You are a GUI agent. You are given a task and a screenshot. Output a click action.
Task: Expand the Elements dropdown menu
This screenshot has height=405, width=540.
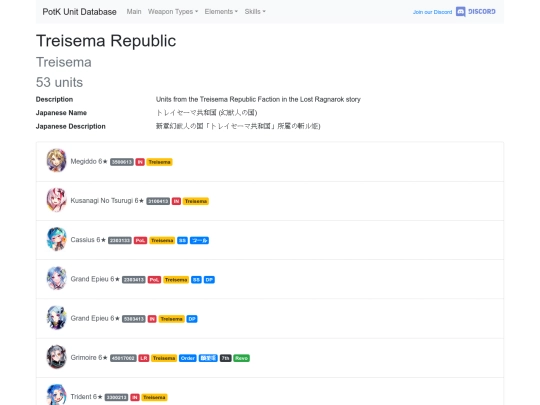(x=221, y=12)
